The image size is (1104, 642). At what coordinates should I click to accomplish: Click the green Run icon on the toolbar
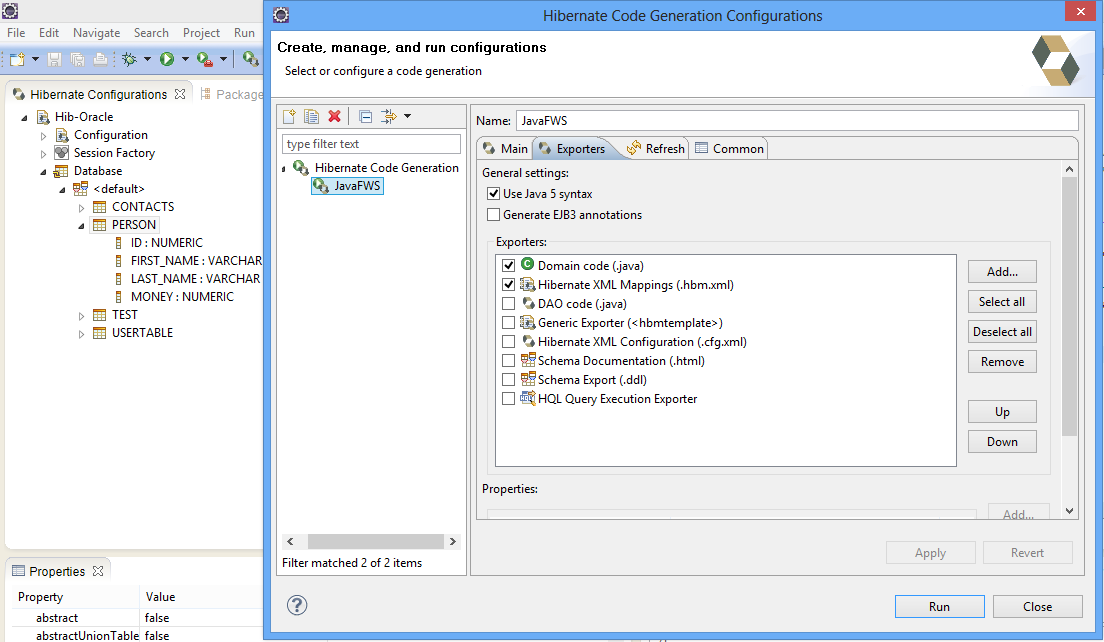169,59
